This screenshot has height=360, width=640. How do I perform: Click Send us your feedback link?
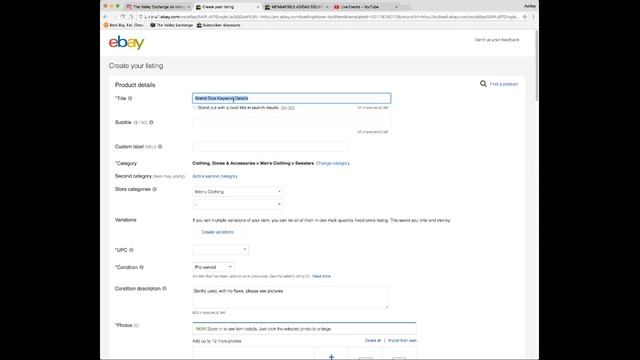click(x=497, y=40)
